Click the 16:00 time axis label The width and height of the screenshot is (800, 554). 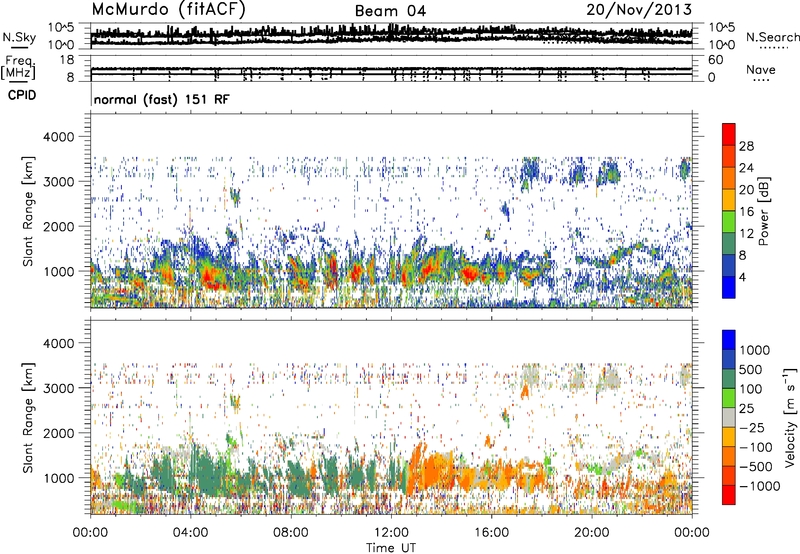(x=491, y=533)
